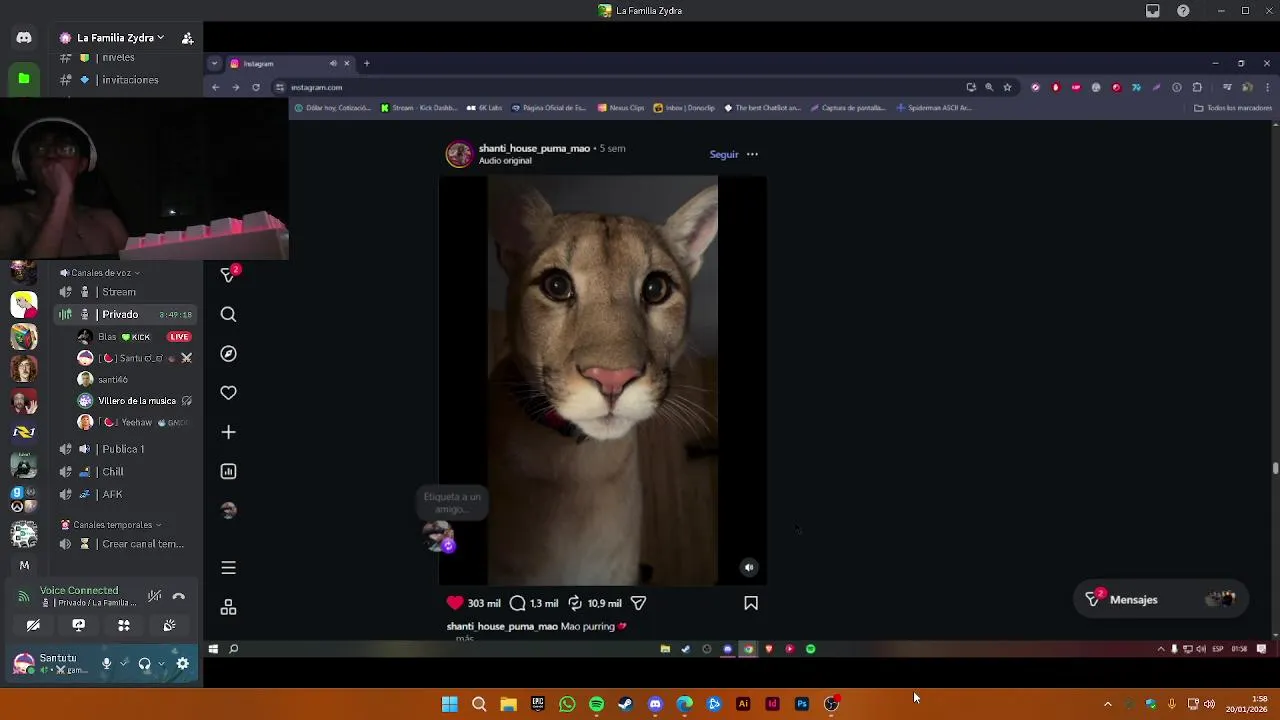
Task: Open the Meta apps grid icon
Action: 228,608
